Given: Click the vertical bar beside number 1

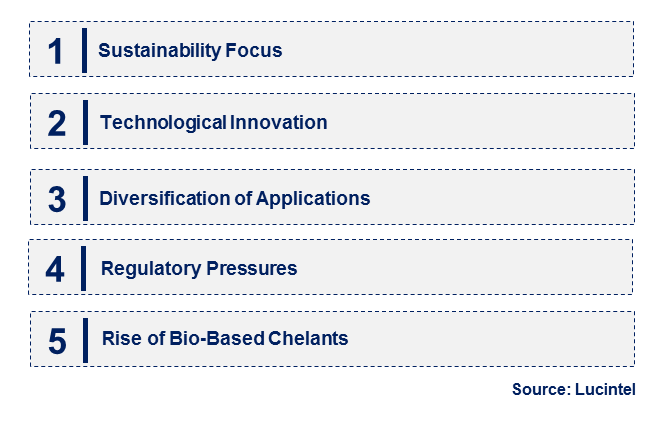Looking at the screenshot, I should [84, 51].
